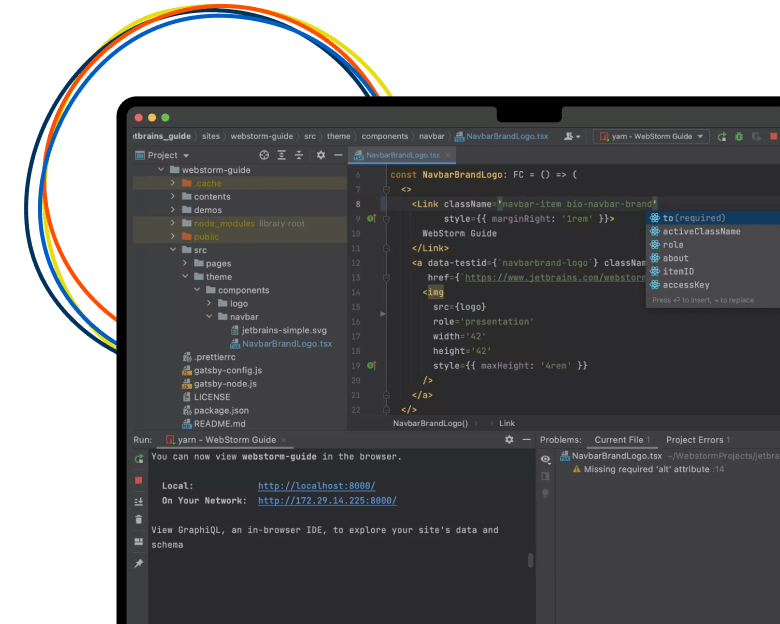Click Scroll to End icon in Run panel

139,502
